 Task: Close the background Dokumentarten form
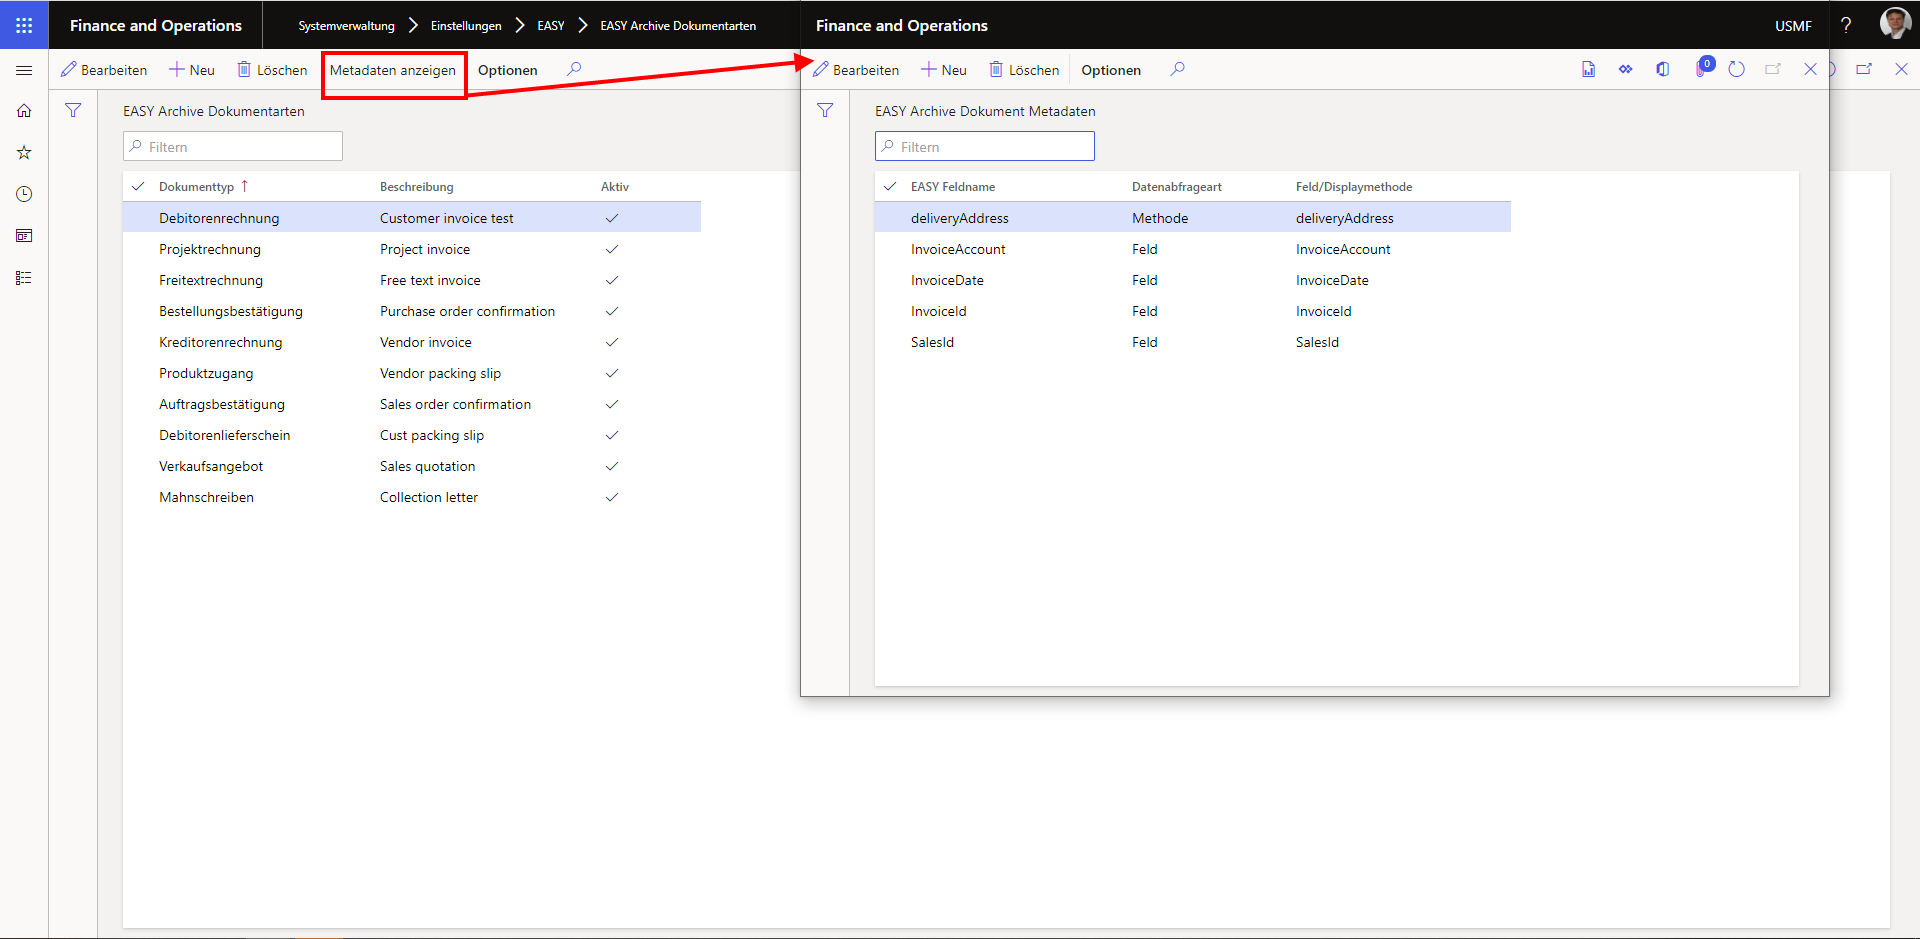pyautogui.click(x=1902, y=69)
